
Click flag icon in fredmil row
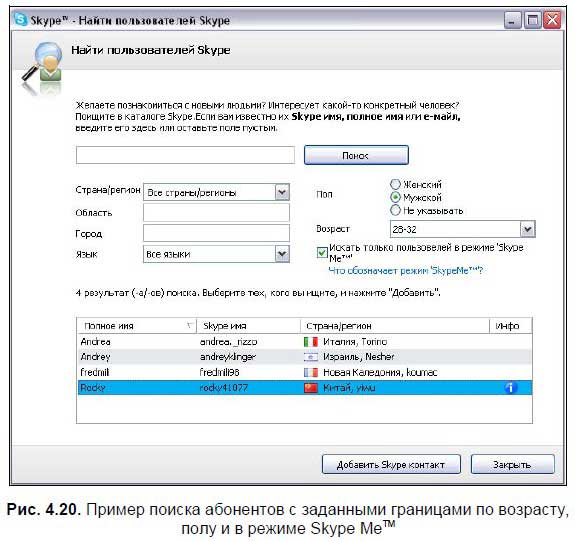click(311, 373)
